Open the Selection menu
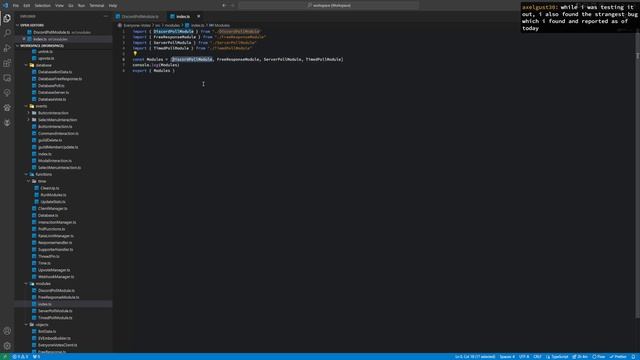The height and width of the screenshot is (360, 640). (42, 6)
